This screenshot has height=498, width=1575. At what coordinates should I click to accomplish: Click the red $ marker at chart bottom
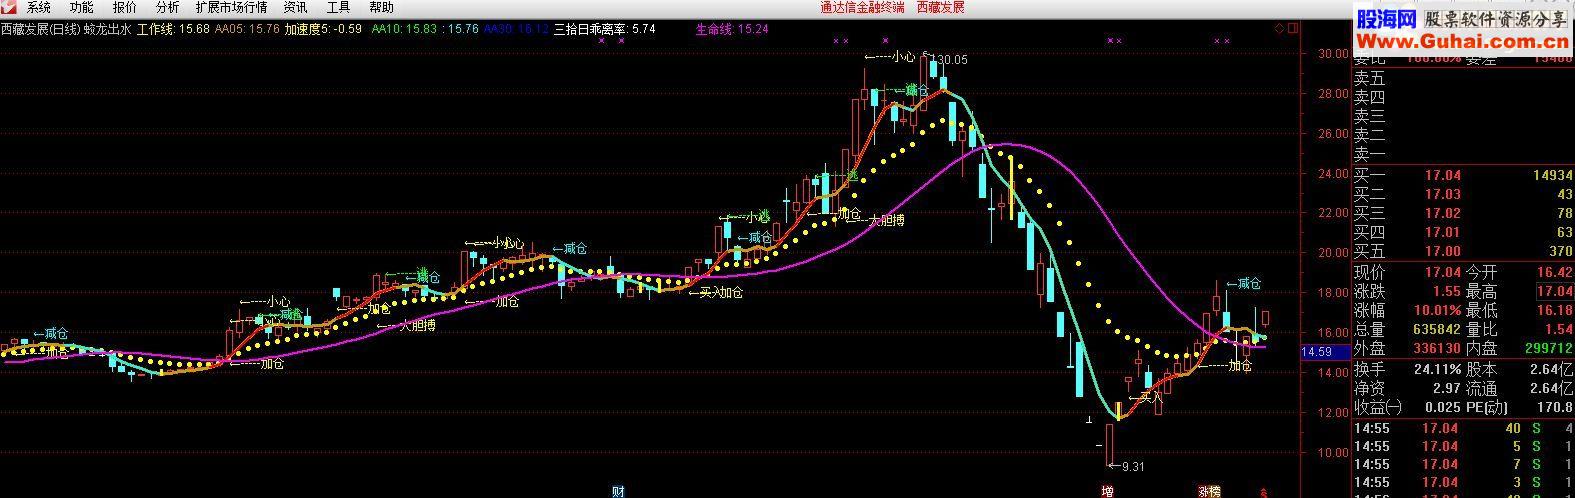(1263, 492)
